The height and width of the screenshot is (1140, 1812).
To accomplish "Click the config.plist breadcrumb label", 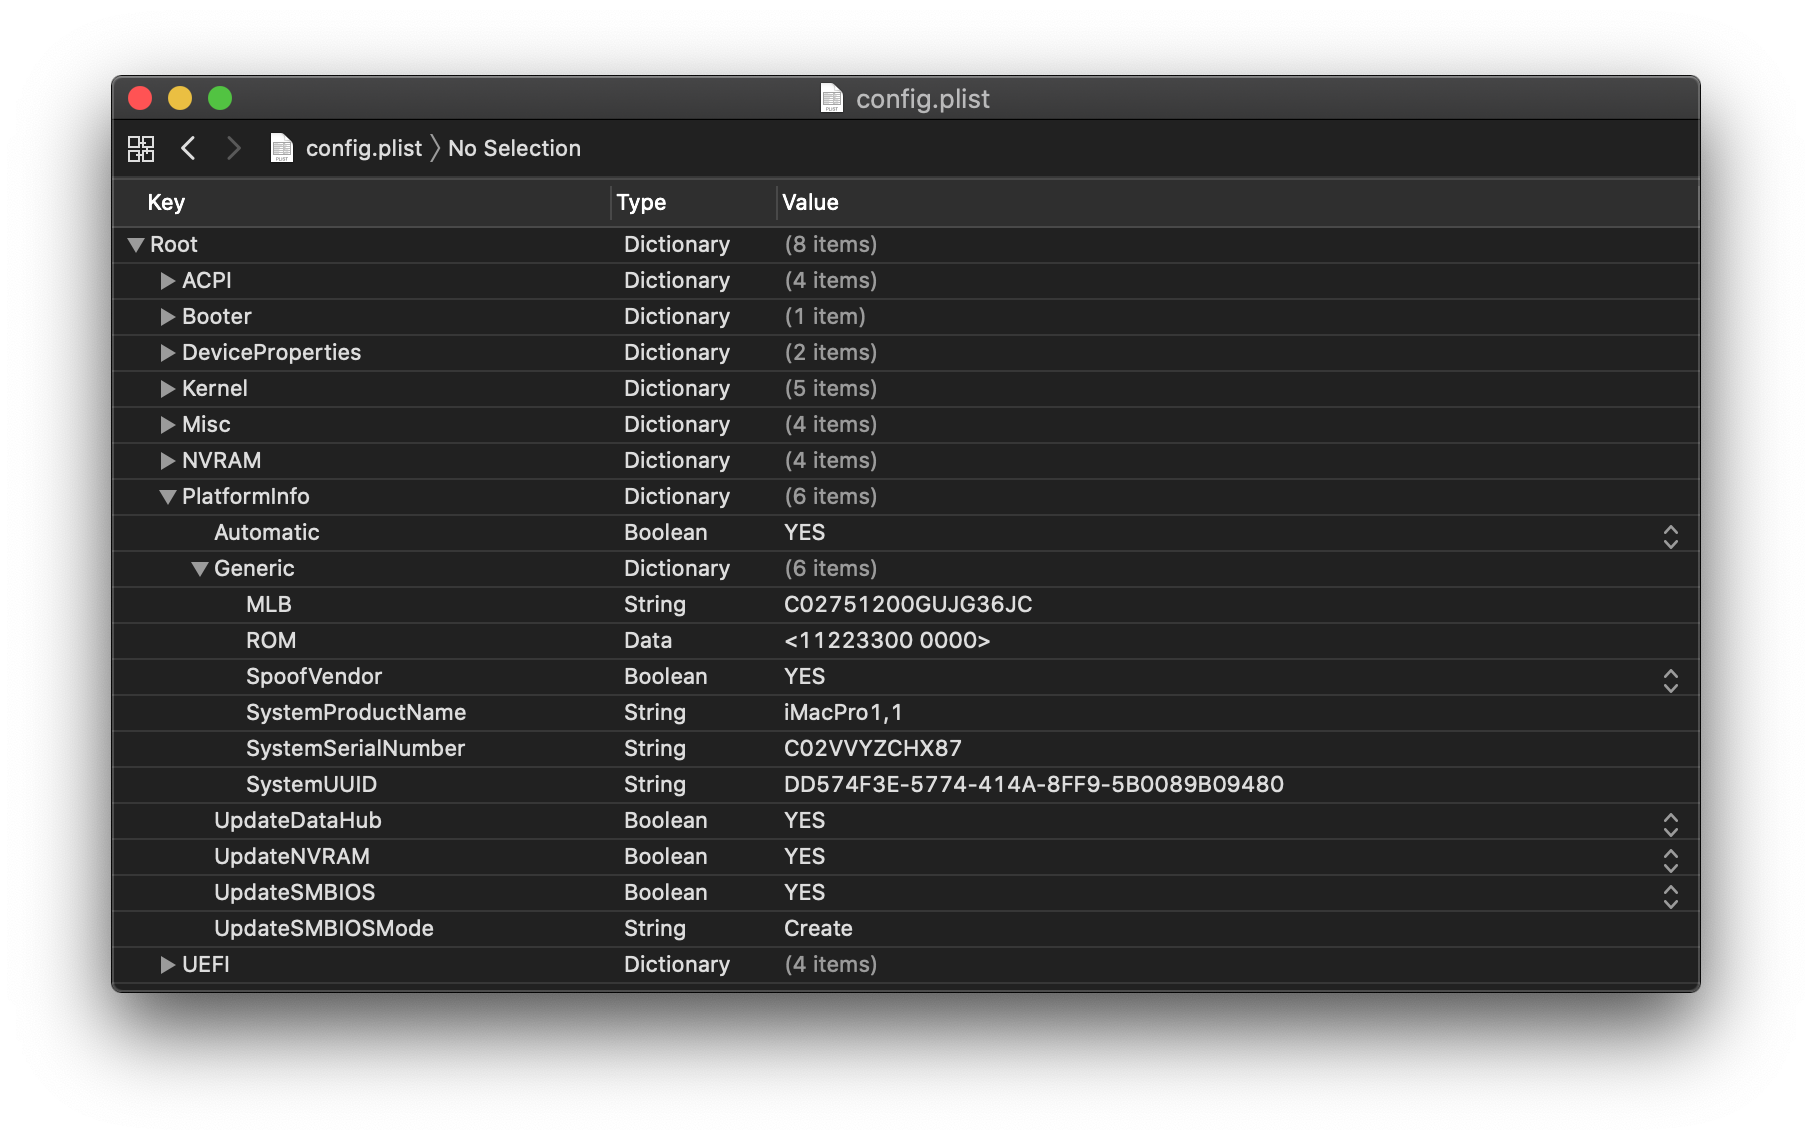I will [364, 148].
